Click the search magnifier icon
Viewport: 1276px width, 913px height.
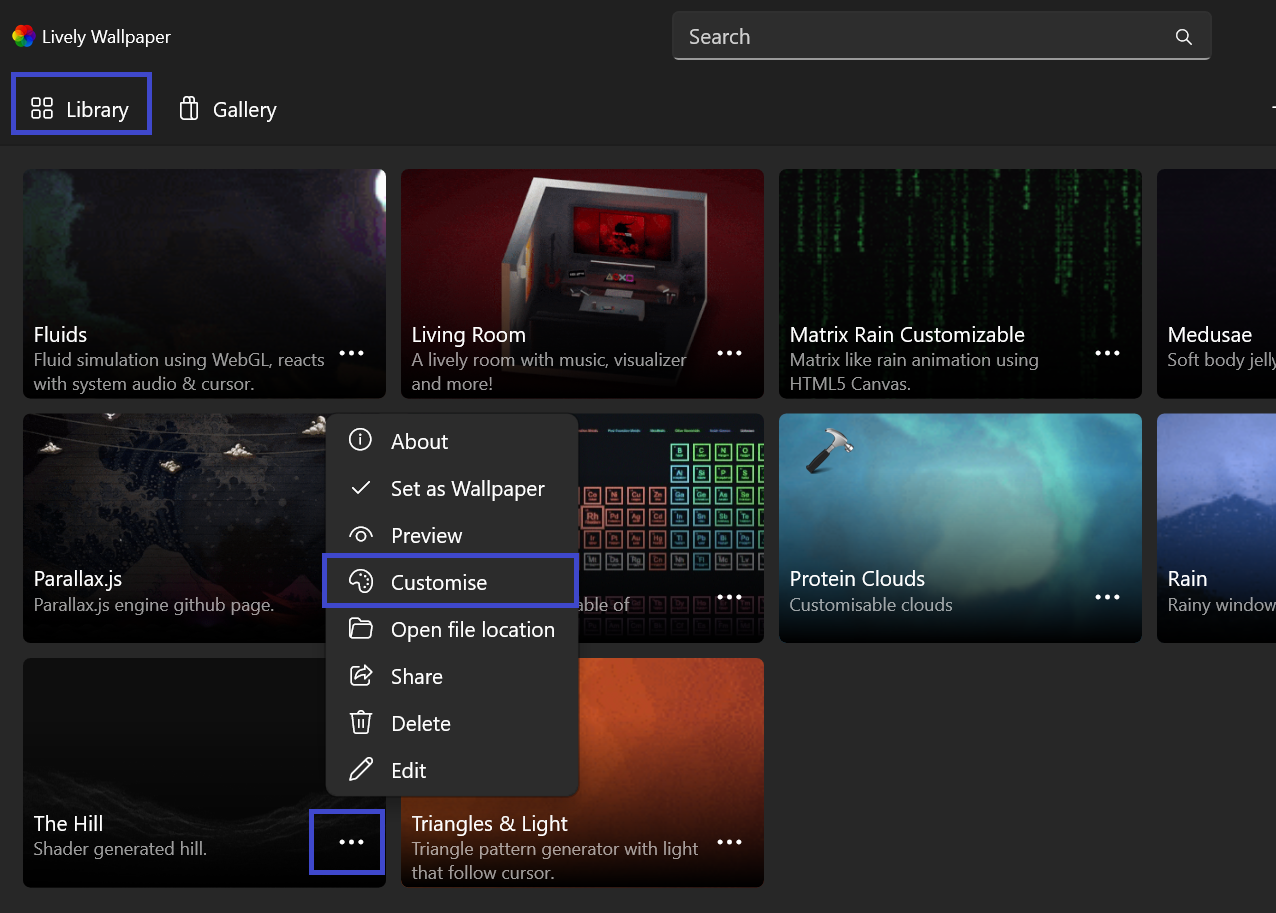1184,36
